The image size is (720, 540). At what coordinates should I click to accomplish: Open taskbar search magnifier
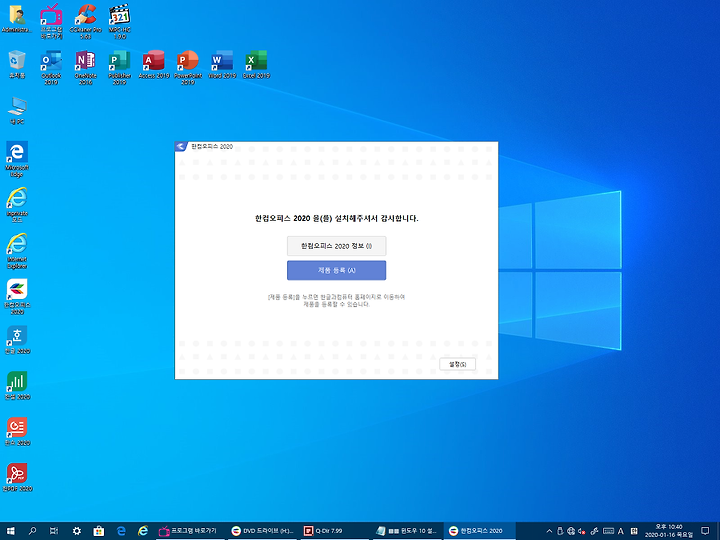coord(32,531)
